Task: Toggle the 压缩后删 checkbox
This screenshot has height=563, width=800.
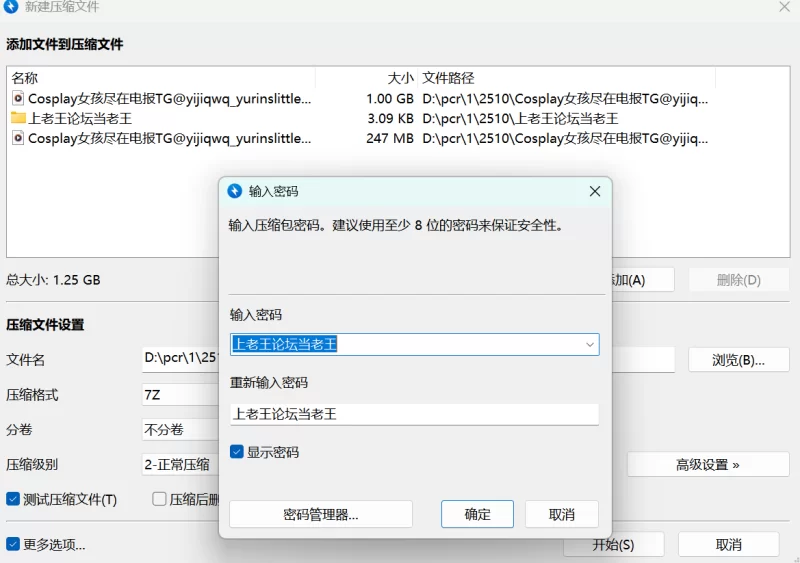Action: point(159,499)
